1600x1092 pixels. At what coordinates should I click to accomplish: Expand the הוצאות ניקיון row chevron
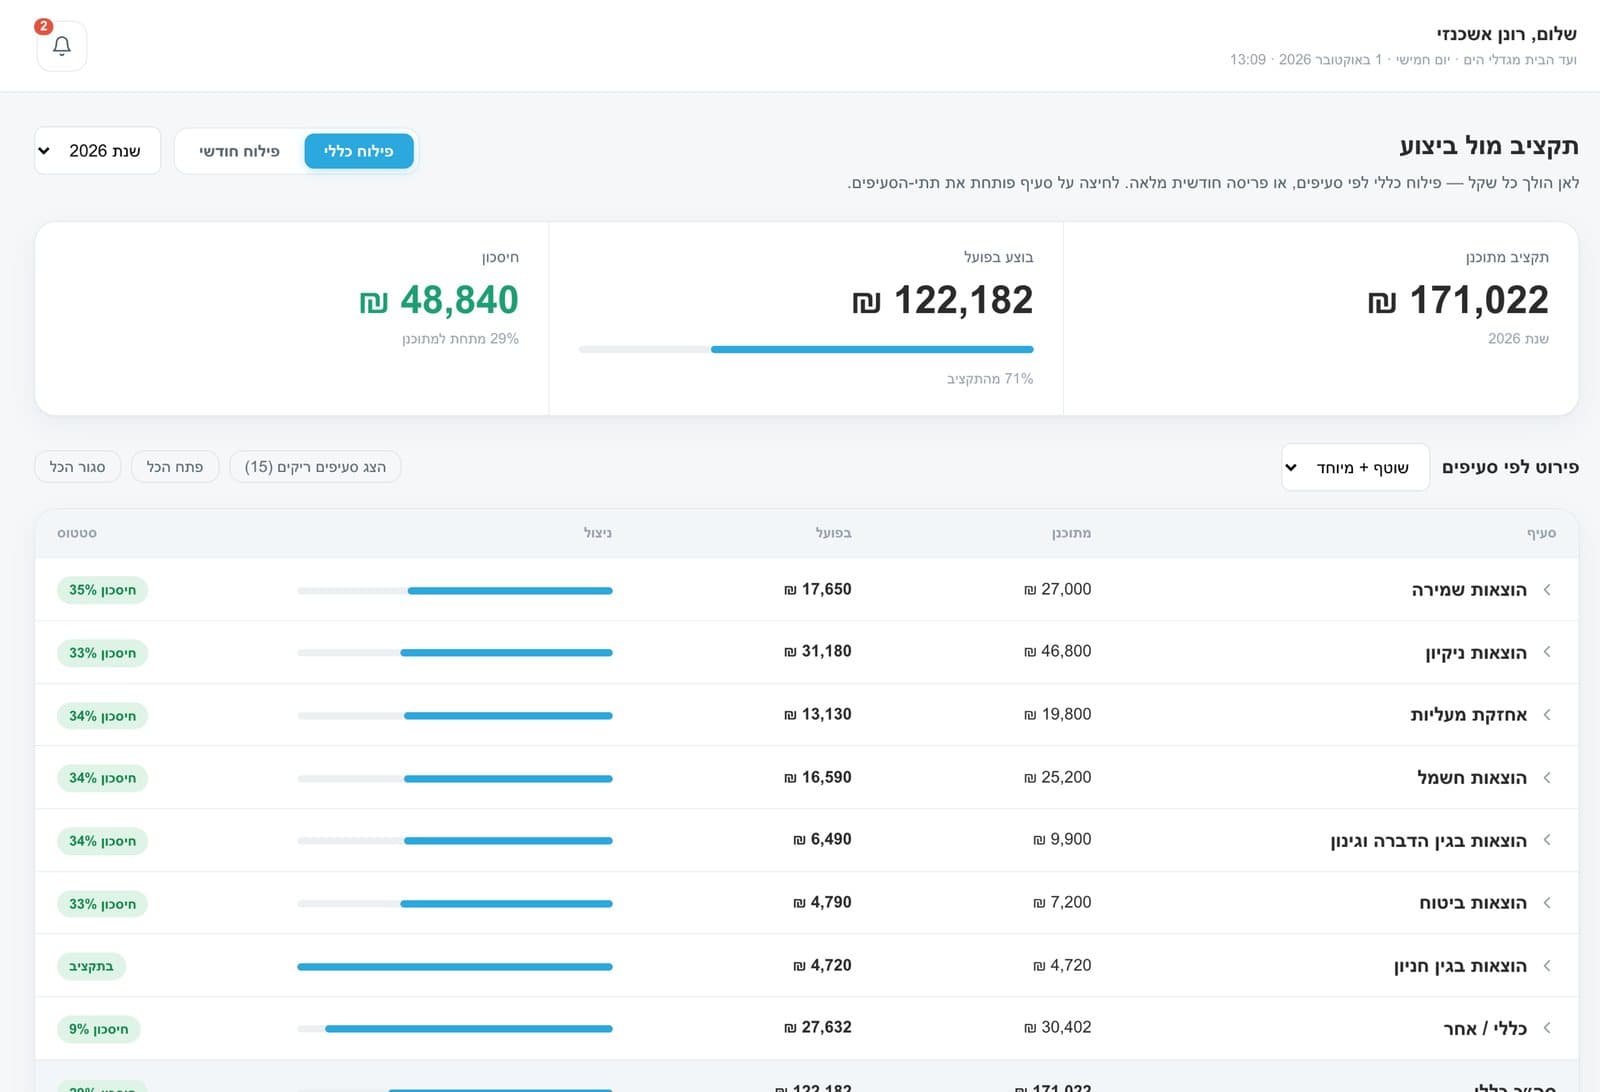tap(1547, 652)
